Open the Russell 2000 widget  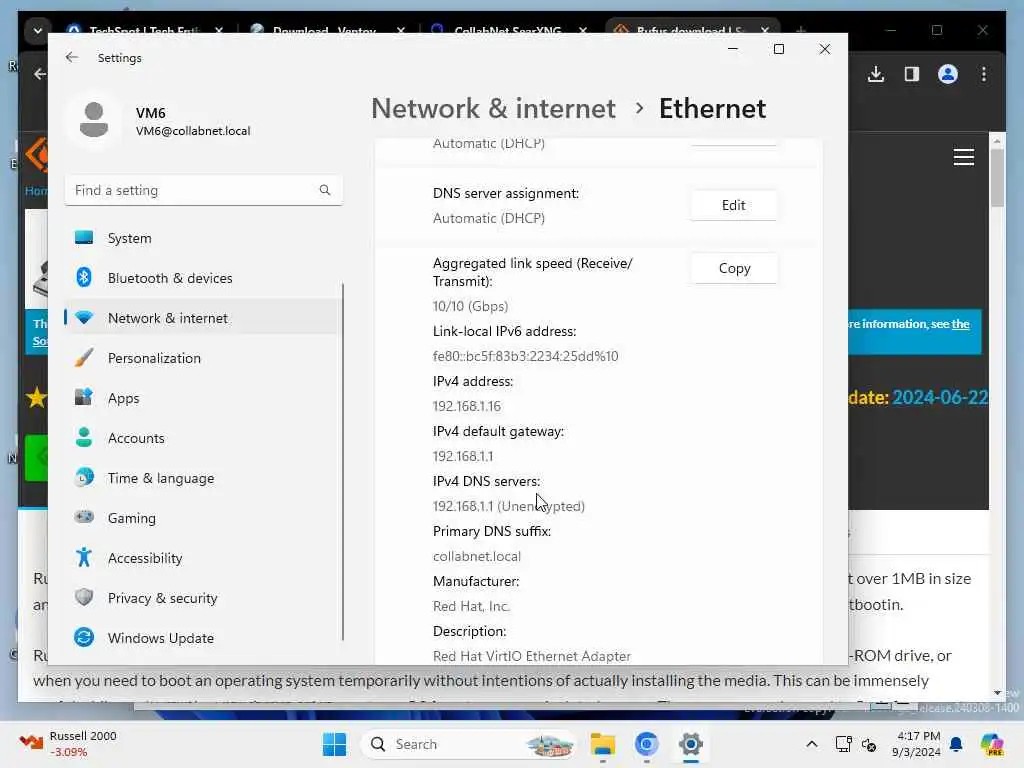pyautogui.click(x=68, y=744)
